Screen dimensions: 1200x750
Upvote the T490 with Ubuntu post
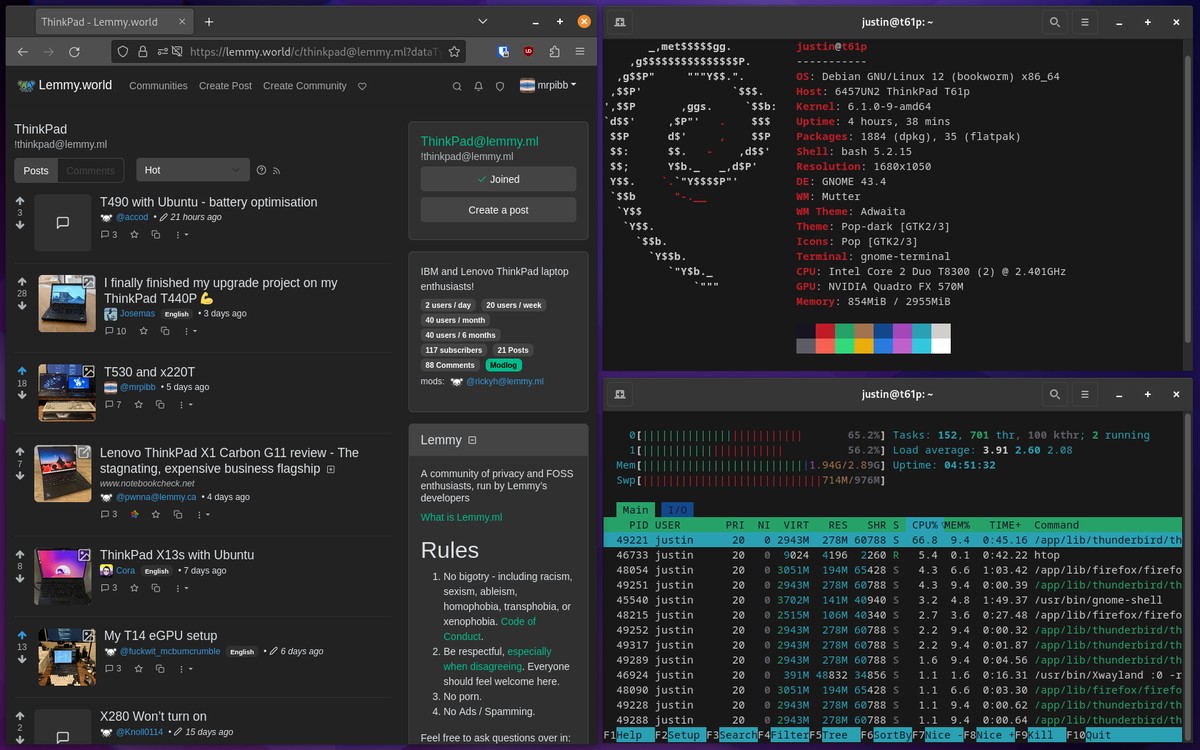coord(20,200)
